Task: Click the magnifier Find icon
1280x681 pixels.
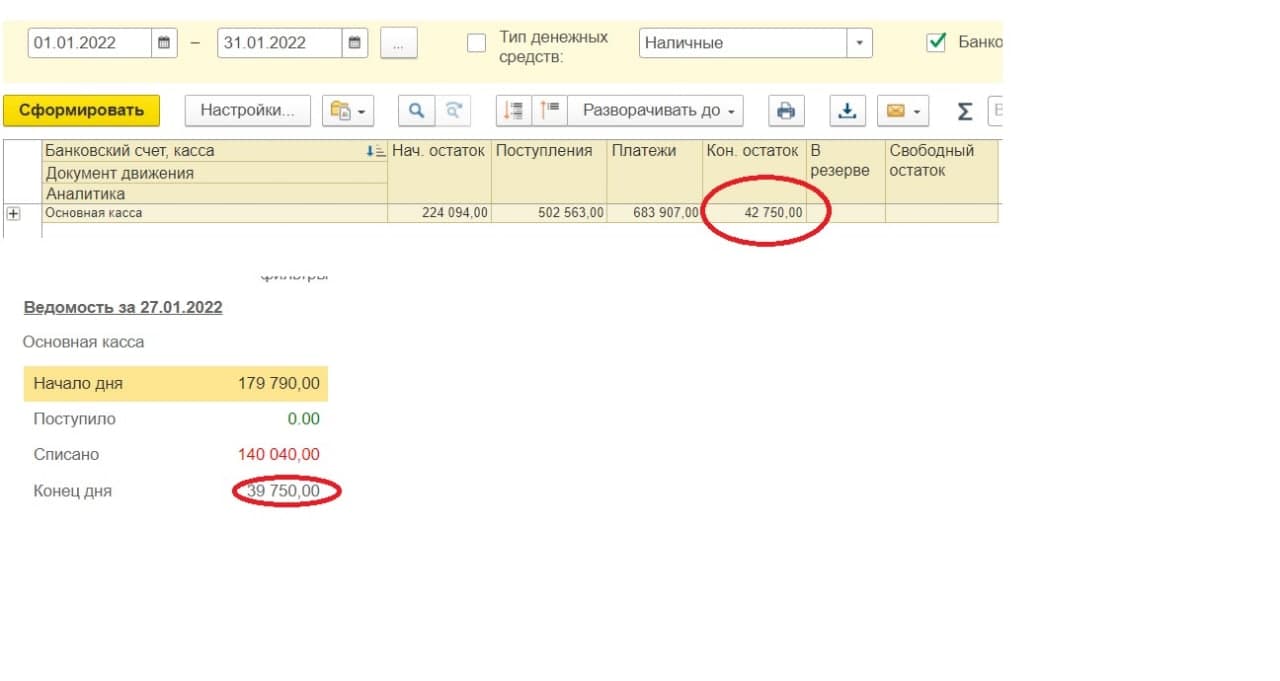Action: coord(416,111)
